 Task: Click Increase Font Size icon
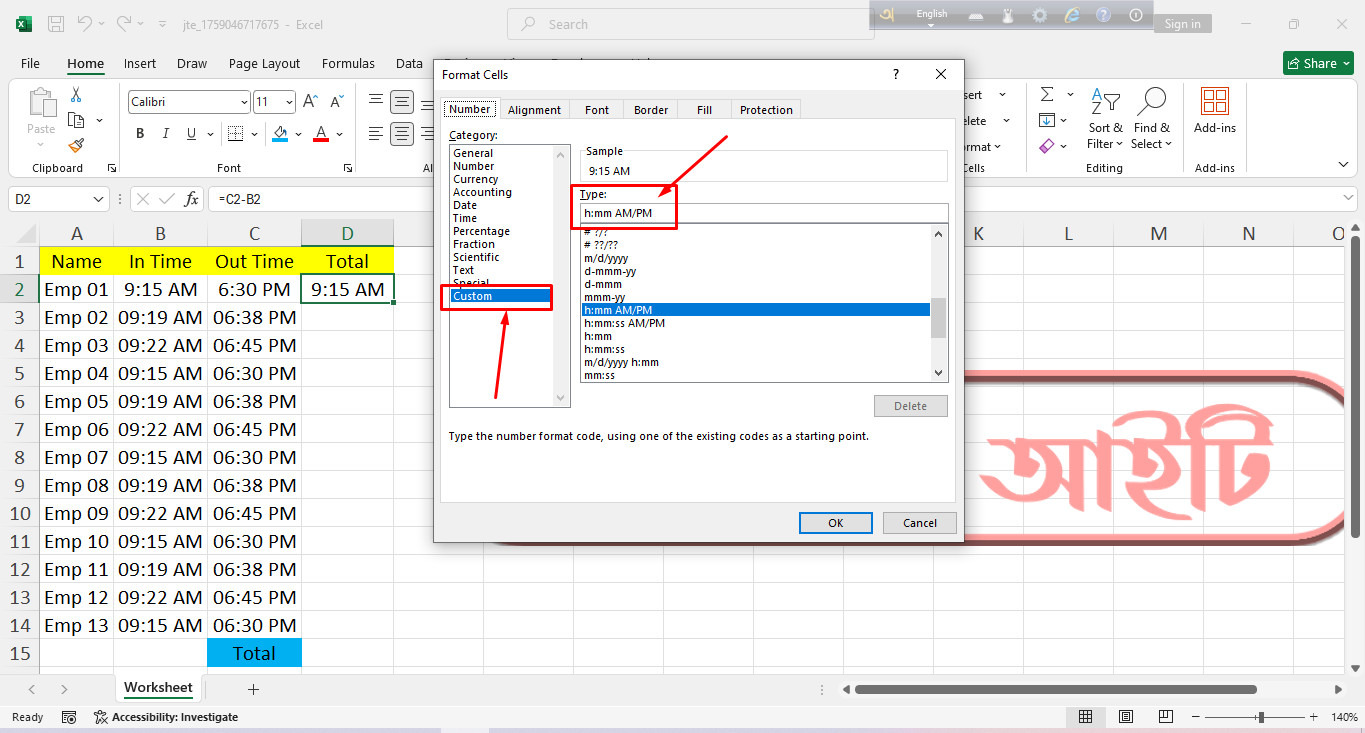tap(310, 102)
